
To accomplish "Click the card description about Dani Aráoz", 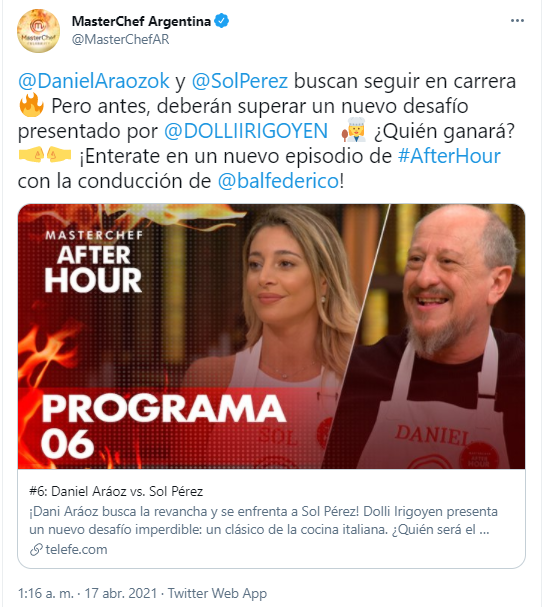I will pyautogui.click(x=263, y=520).
